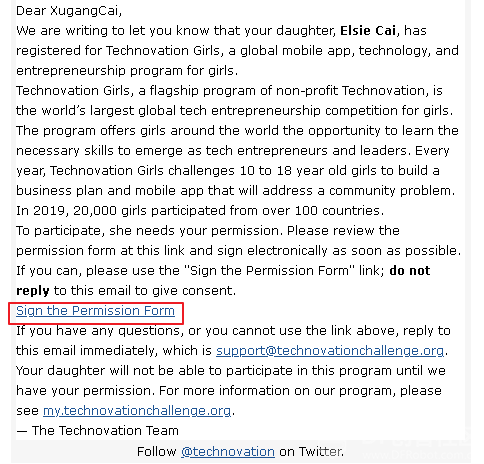Click the line the world's largest global tech

click(235, 111)
